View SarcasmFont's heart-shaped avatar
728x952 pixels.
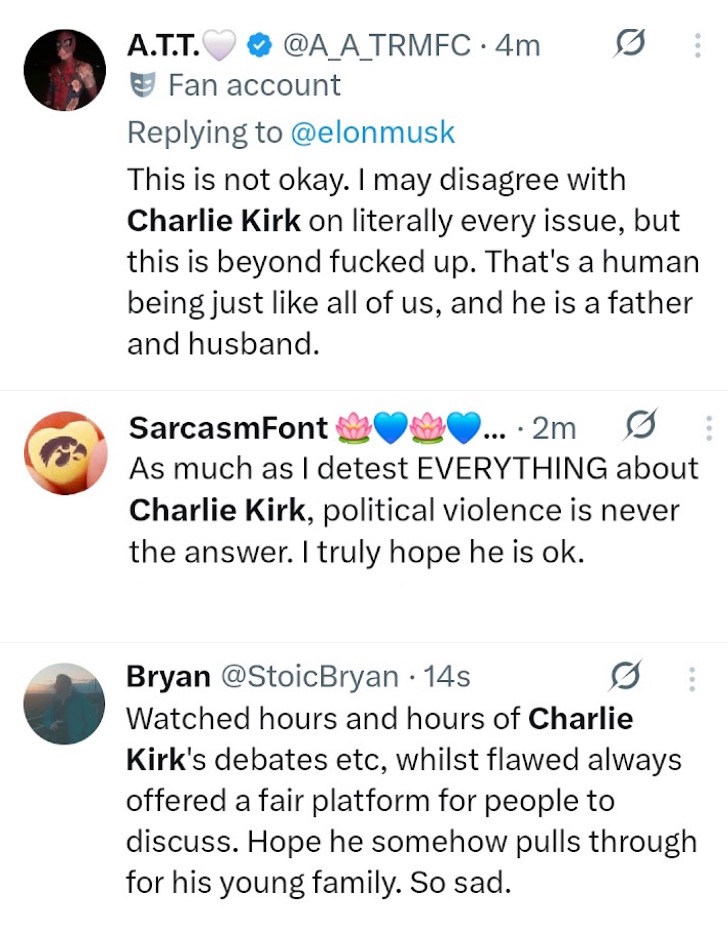(65, 453)
